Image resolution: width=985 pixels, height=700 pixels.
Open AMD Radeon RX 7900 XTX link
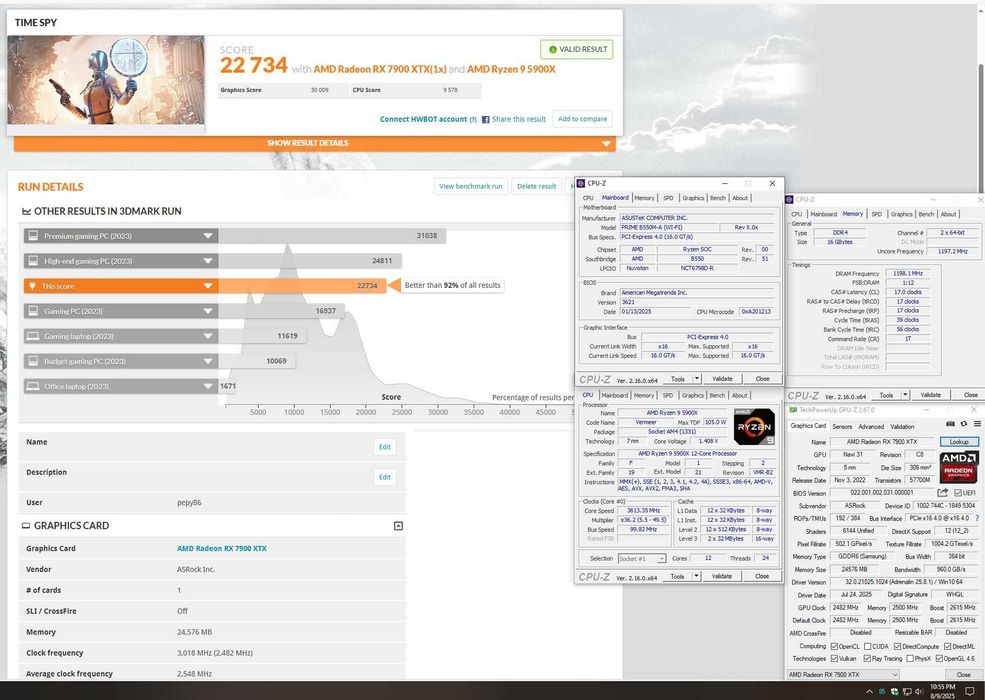pos(222,549)
